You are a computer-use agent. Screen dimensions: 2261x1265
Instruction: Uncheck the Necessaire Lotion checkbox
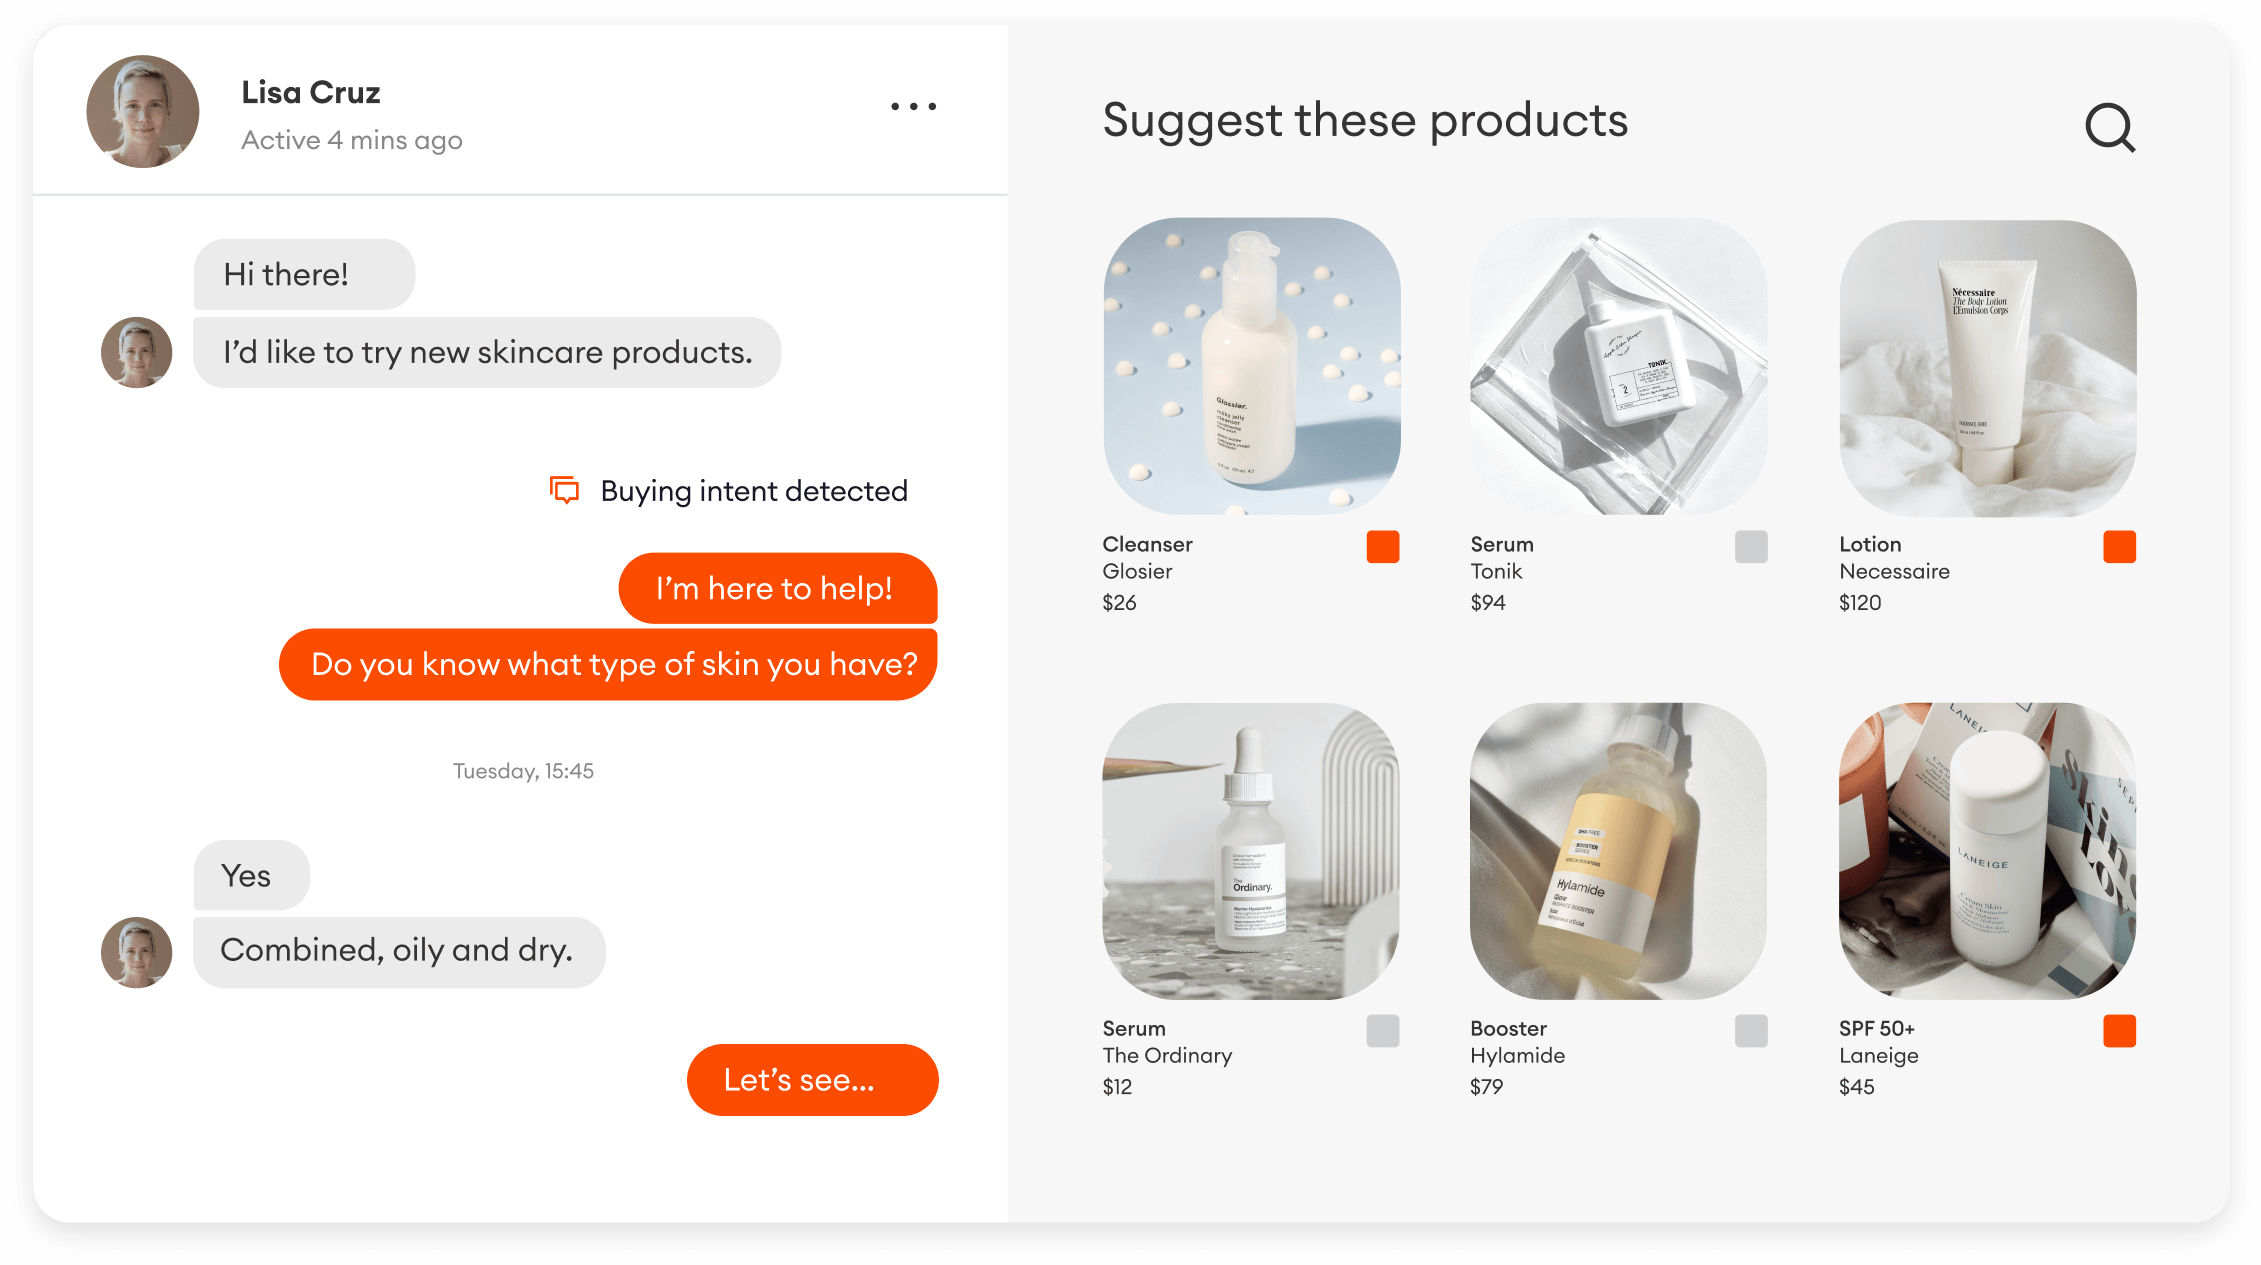click(2120, 547)
